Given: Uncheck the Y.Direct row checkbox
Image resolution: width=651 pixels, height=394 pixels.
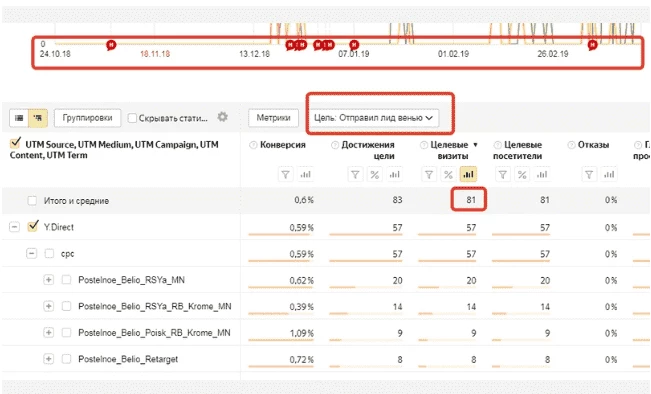Looking at the screenshot, I should coord(33,226).
